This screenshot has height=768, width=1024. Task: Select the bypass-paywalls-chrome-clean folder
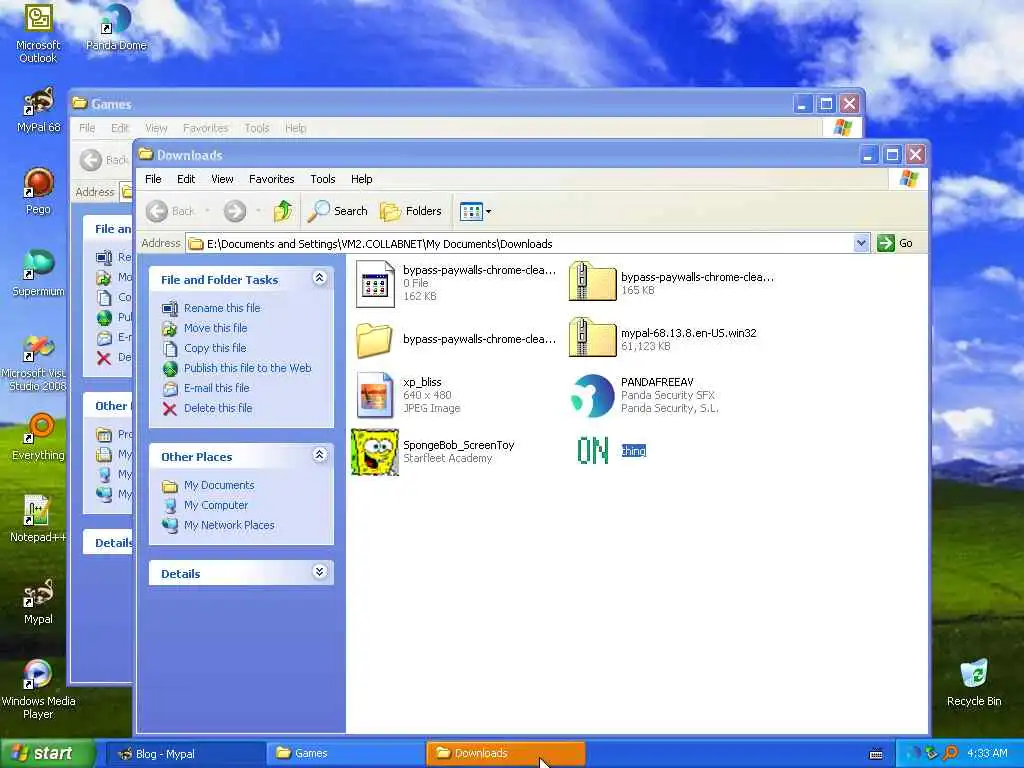[x=456, y=340]
